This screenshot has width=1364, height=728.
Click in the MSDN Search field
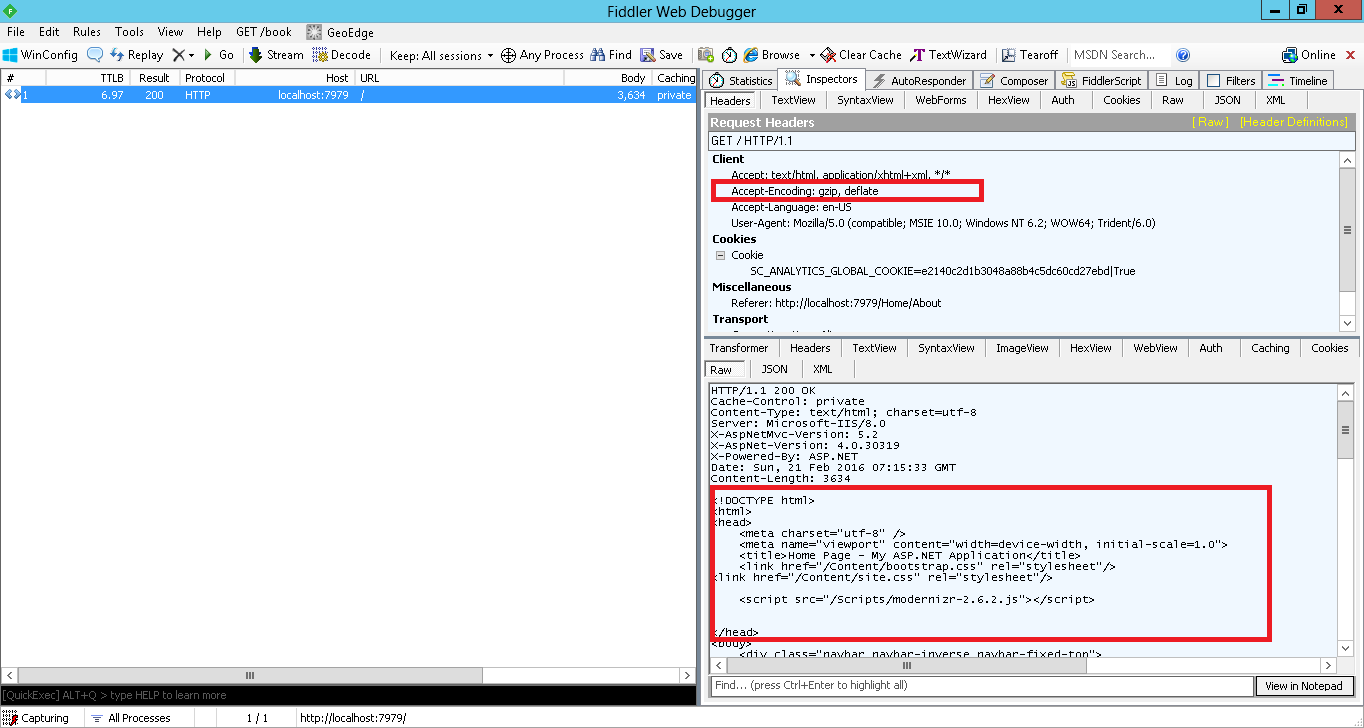tap(1118, 55)
